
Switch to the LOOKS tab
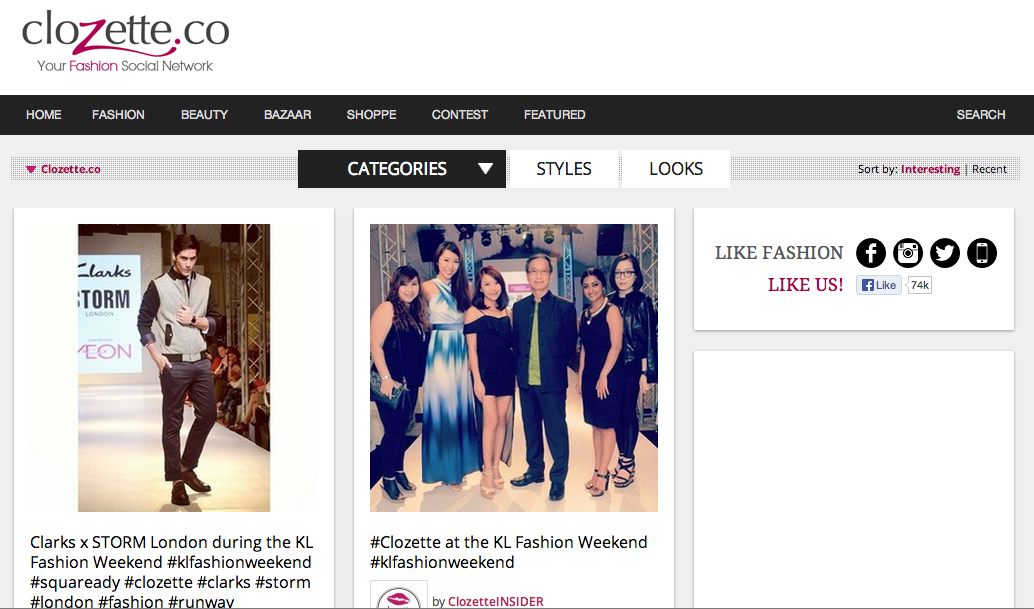[x=676, y=169]
